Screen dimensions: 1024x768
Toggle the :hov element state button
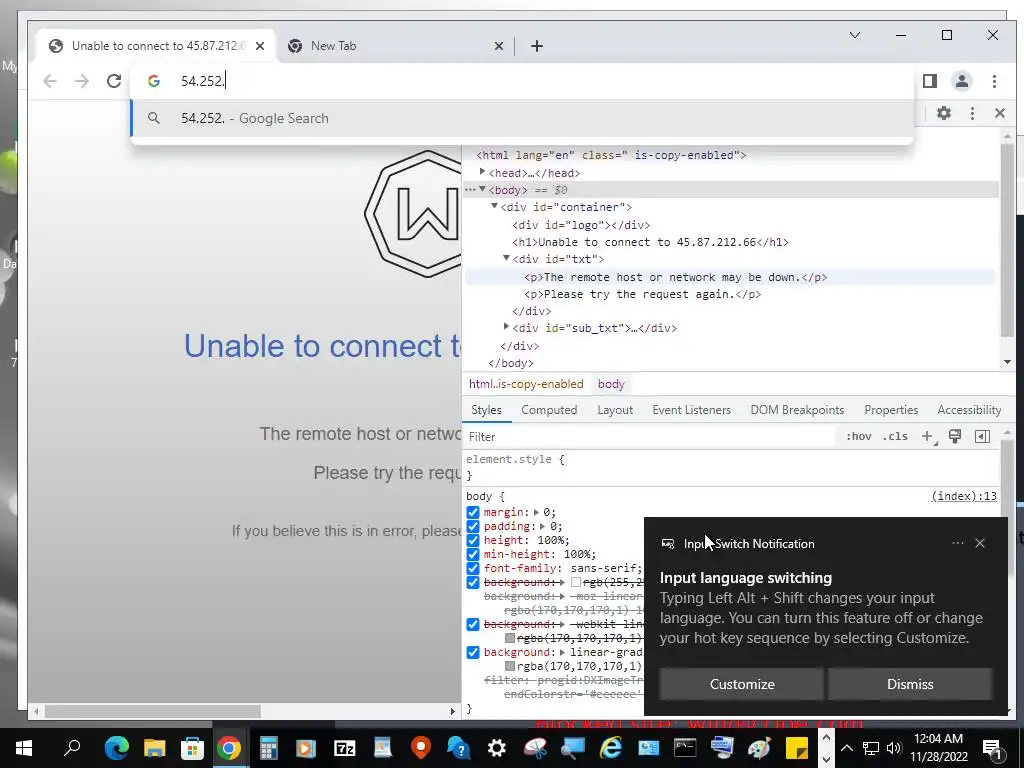(859, 436)
